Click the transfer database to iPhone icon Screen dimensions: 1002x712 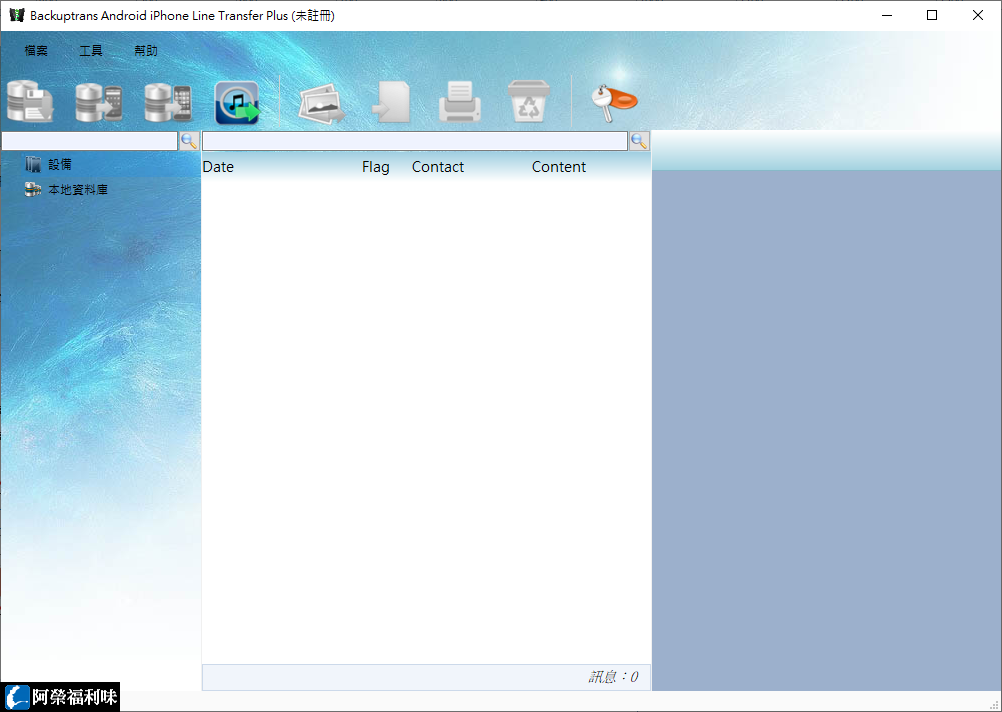[x=168, y=102]
